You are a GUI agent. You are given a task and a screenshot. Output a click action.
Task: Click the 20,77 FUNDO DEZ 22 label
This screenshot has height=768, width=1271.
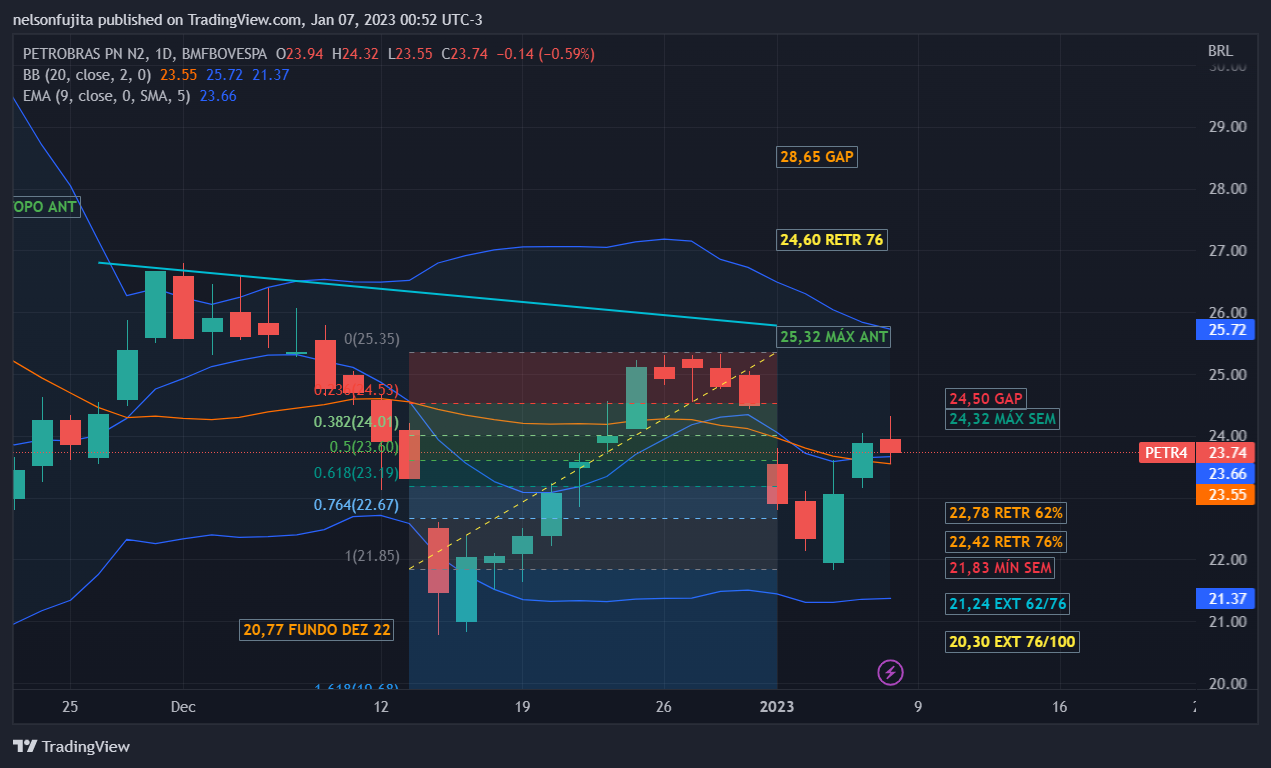click(317, 630)
